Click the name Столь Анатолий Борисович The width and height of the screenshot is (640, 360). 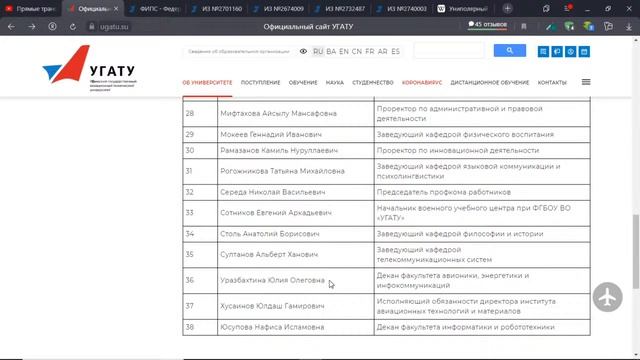pyautogui.click(x=270, y=234)
